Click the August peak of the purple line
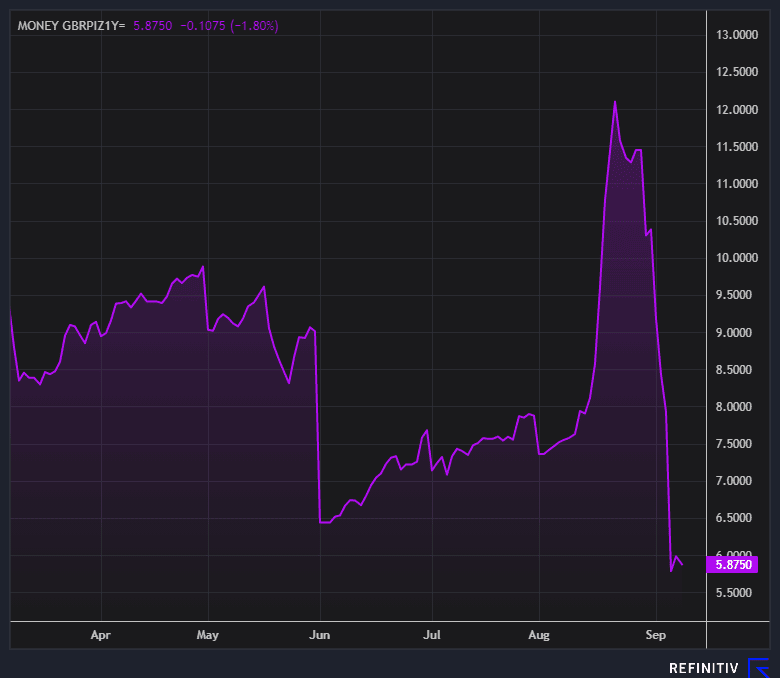 pos(615,102)
